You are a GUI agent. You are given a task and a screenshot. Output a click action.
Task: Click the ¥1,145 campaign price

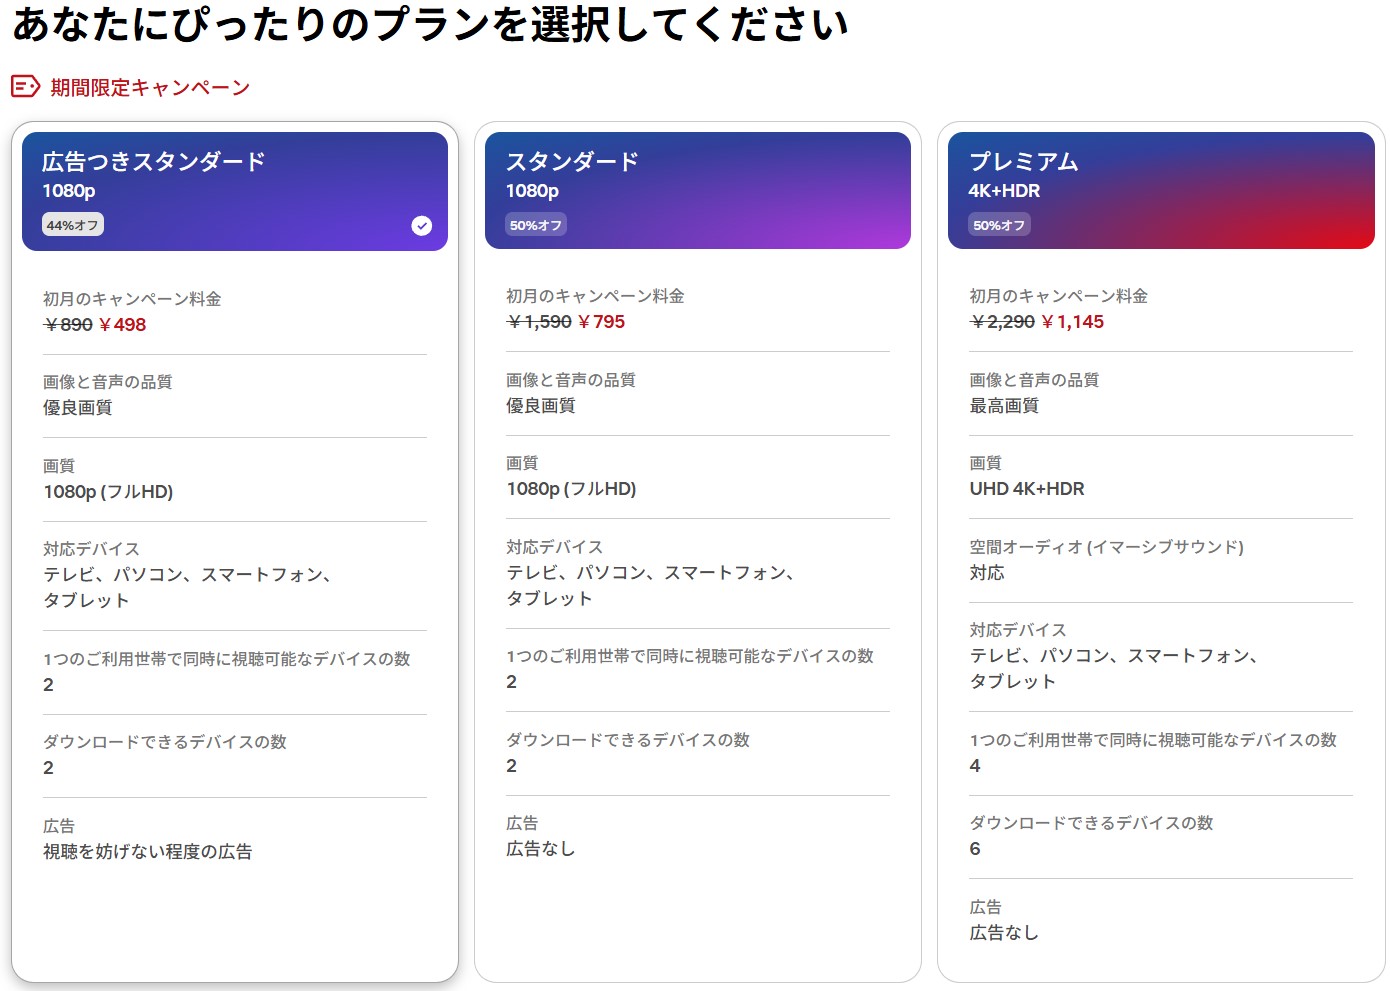[1073, 322]
